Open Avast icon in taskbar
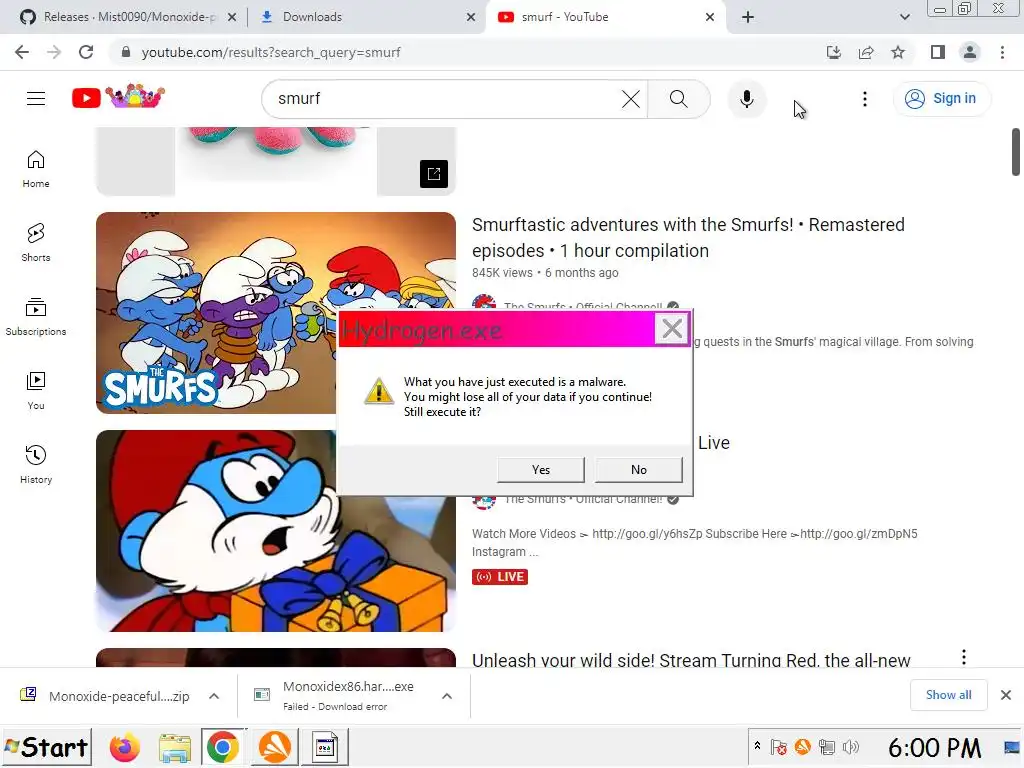Screen dimensions: 1024x768 point(274,747)
